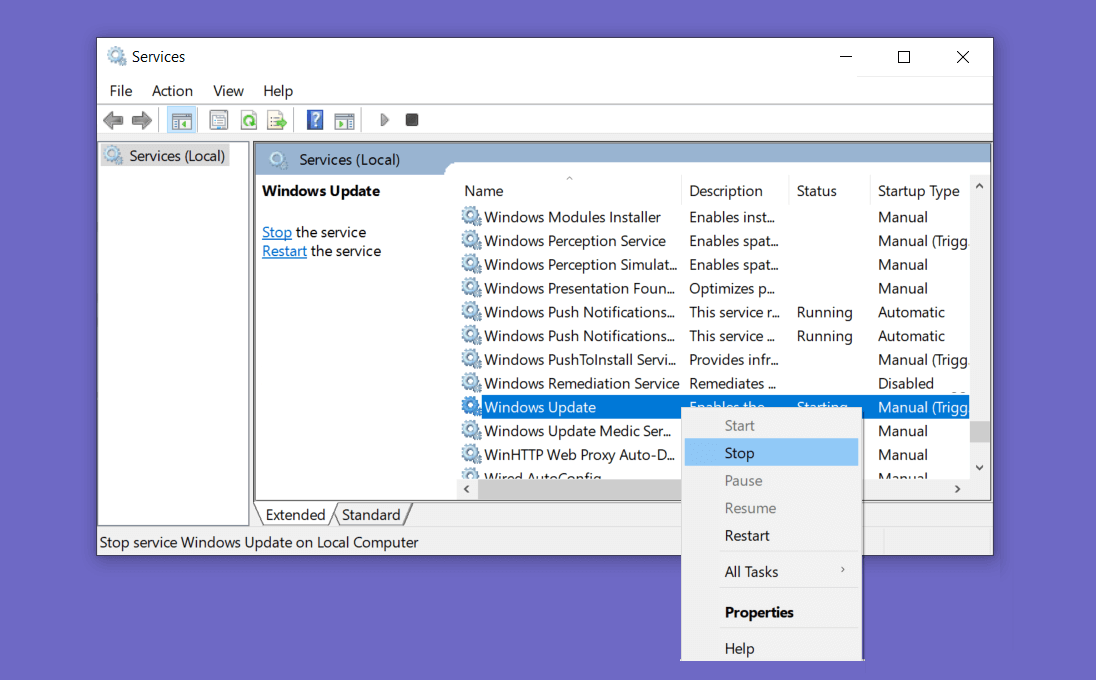Viewport: 1096px width, 680px height.
Task: Click the Disabled startup type cell
Action: [906, 384]
